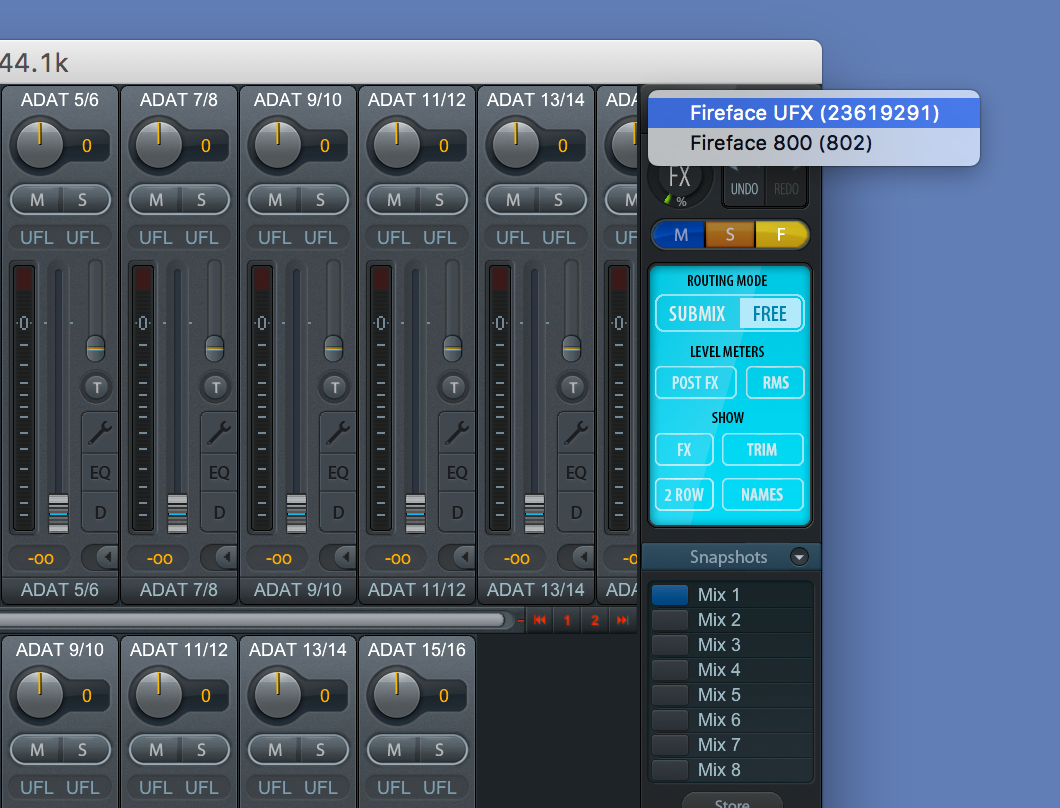Show EQ for upper-row ADAT 11/12
The image size is (1060, 808).
(457, 473)
